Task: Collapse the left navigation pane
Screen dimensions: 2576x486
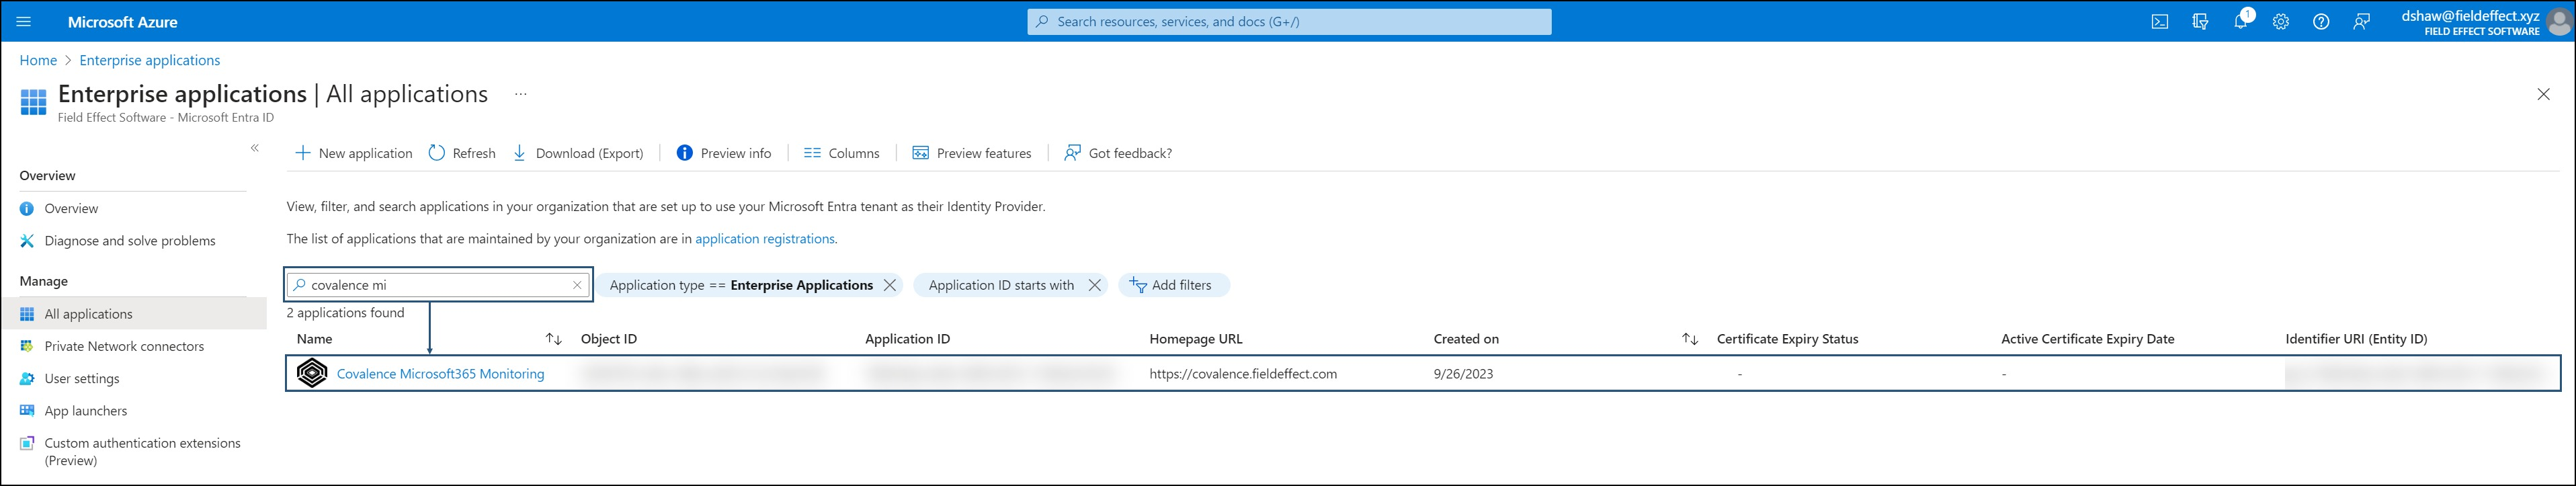Action: 255,148
